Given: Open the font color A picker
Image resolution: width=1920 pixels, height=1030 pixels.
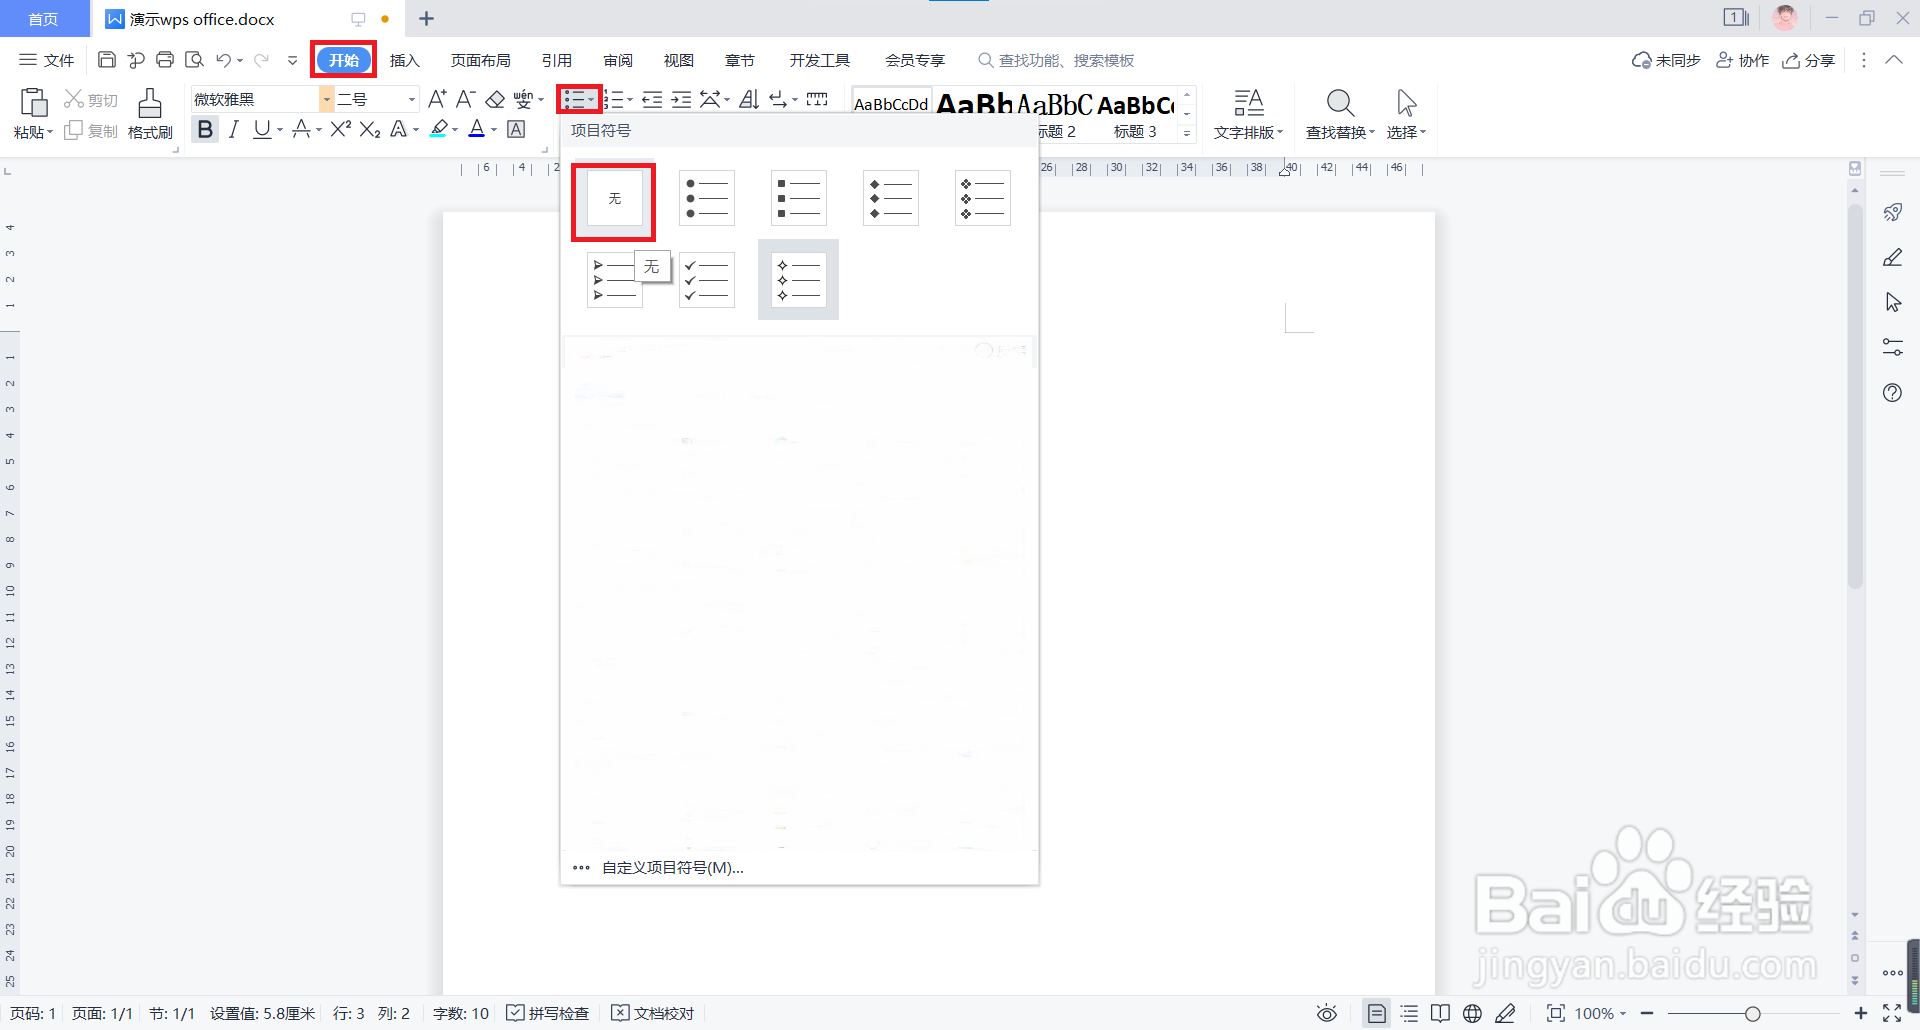Looking at the screenshot, I should pyautogui.click(x=494, y=129).
